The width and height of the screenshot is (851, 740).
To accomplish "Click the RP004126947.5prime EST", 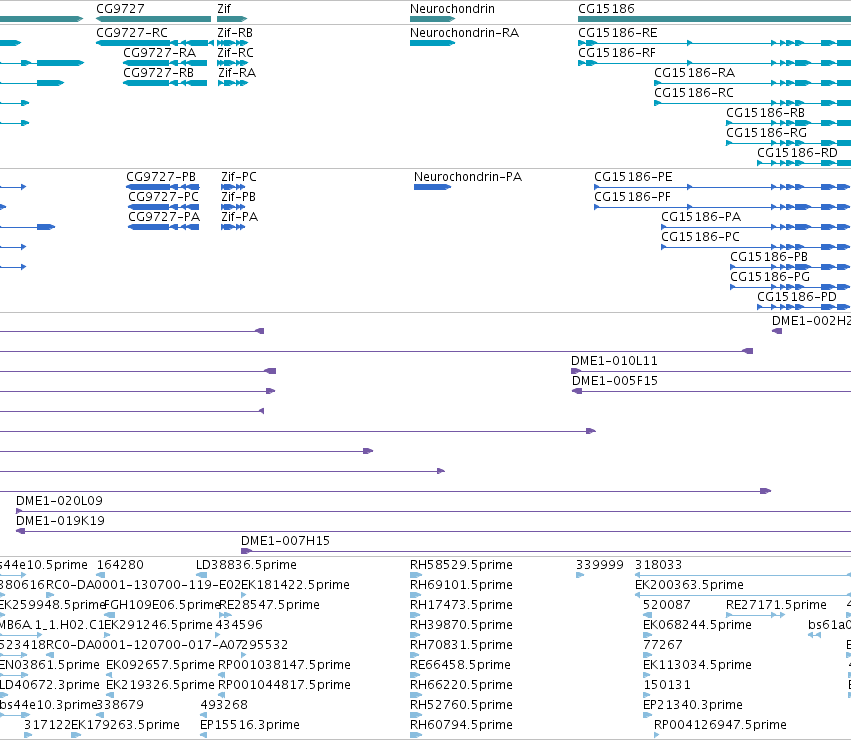I will tap(720, 726).
